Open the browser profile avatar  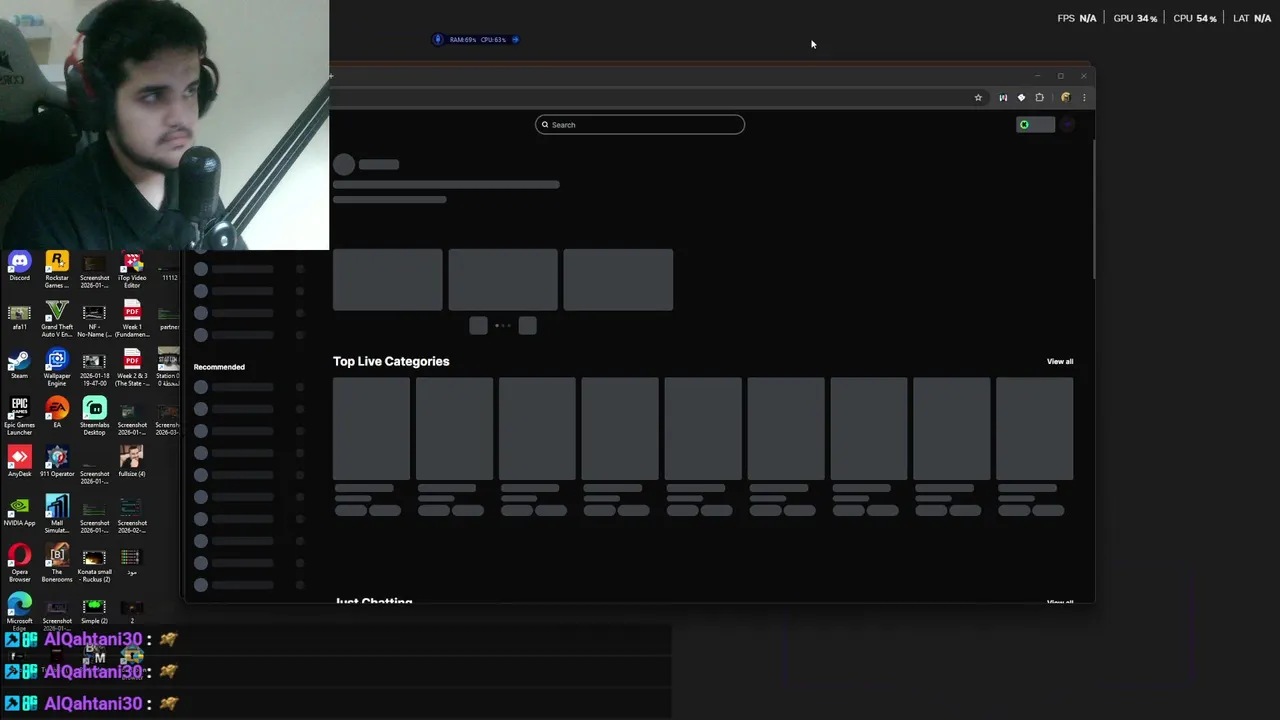pos(1065,98)
